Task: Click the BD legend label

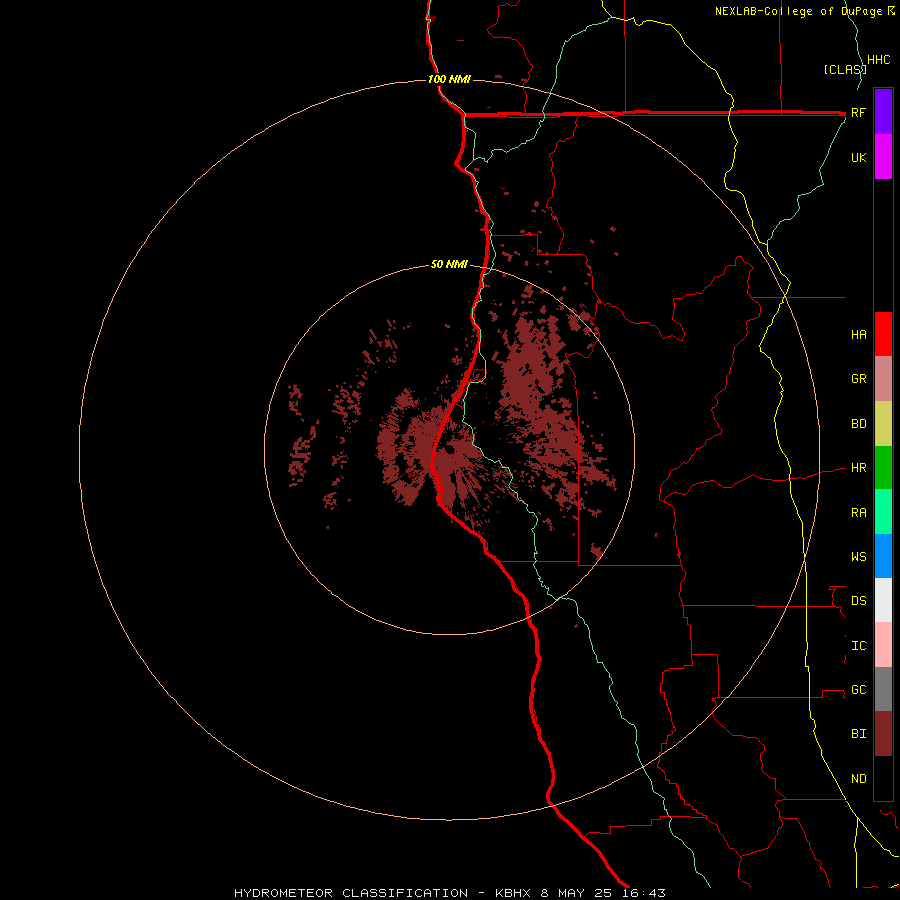Action: [x=859, y=424]
